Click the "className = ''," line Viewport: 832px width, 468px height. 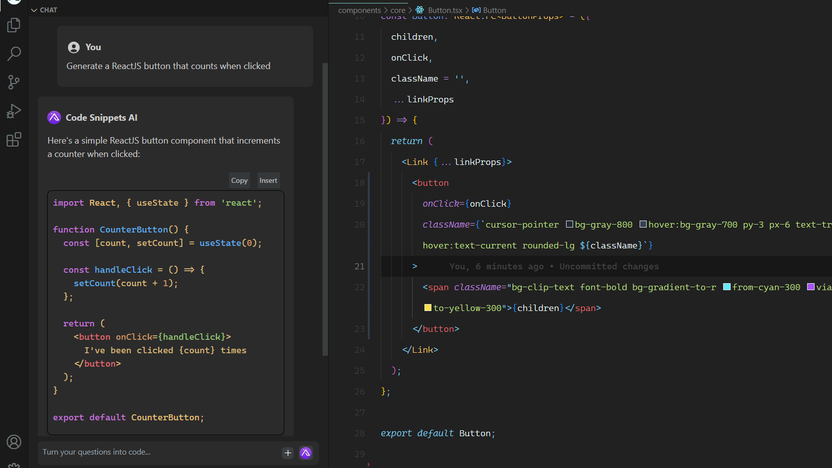point(430,79)
